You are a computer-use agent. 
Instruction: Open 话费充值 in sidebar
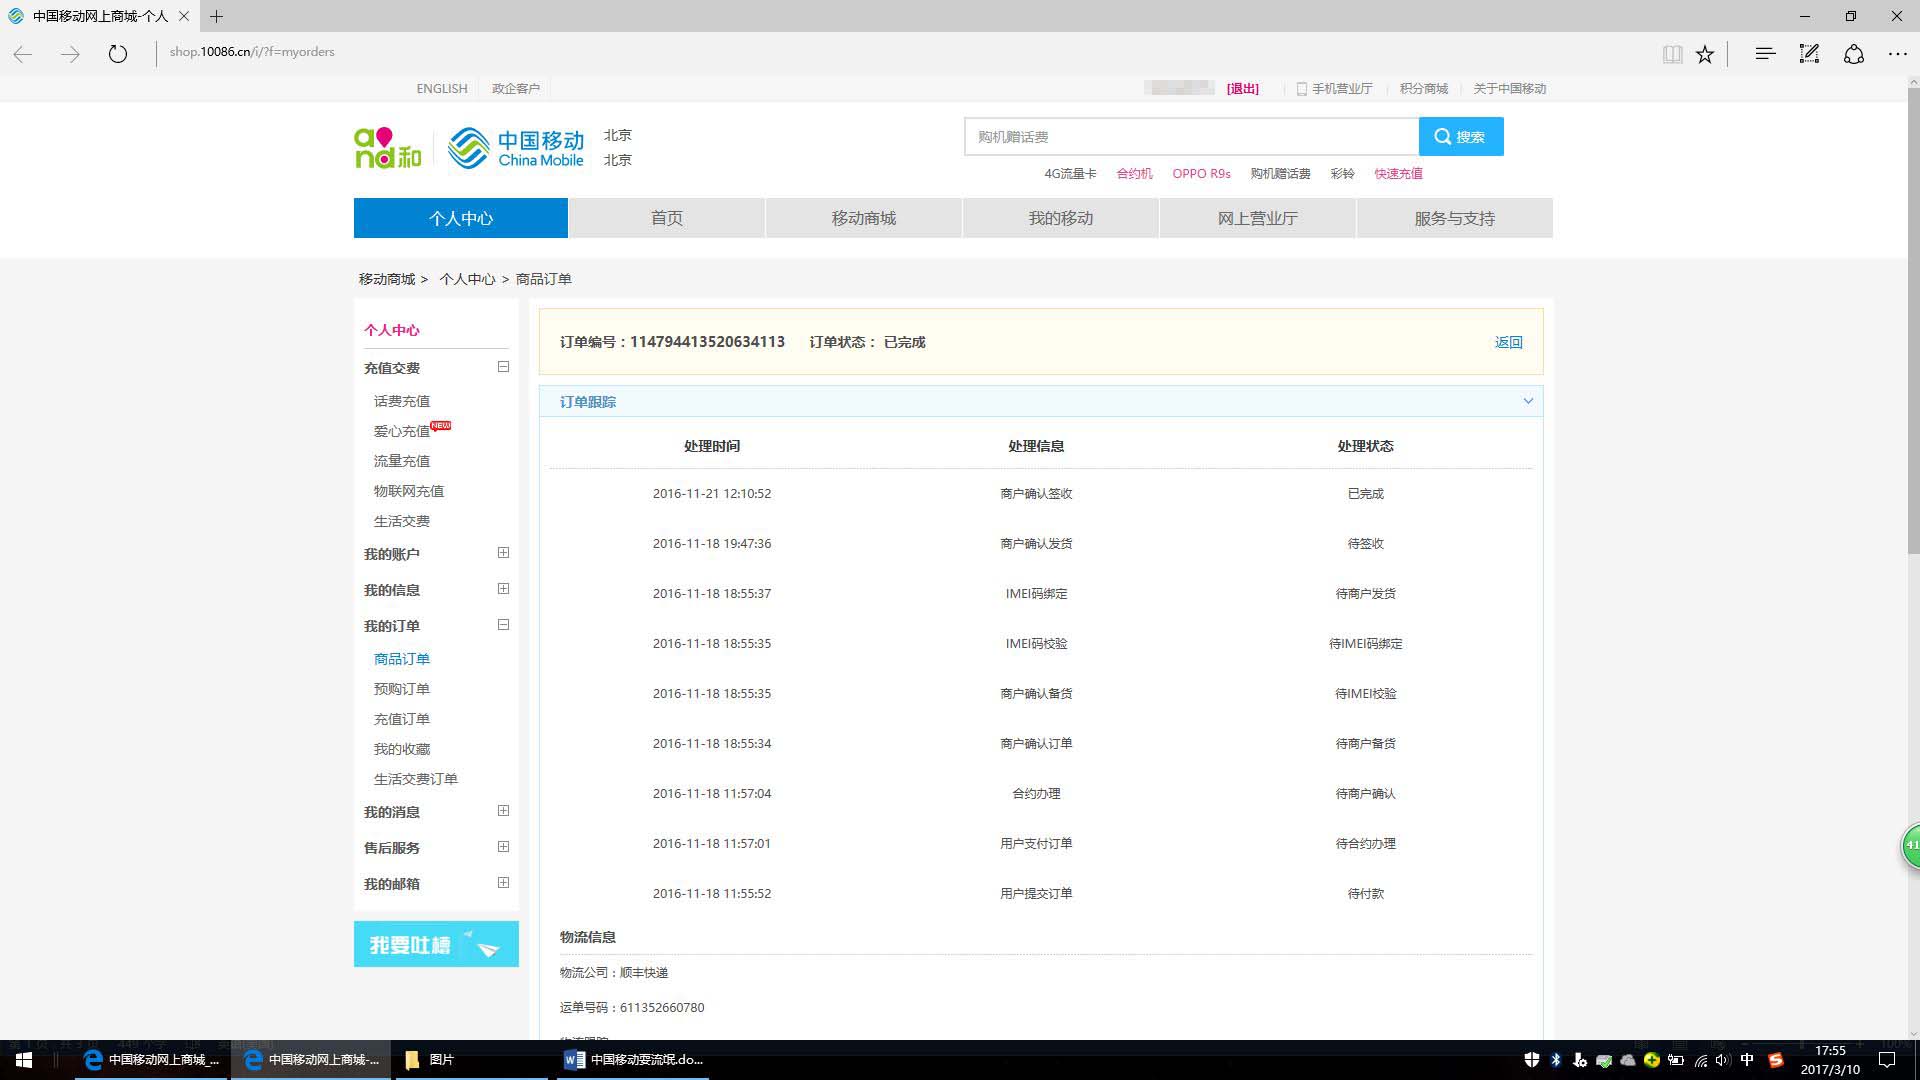point(402,401)
